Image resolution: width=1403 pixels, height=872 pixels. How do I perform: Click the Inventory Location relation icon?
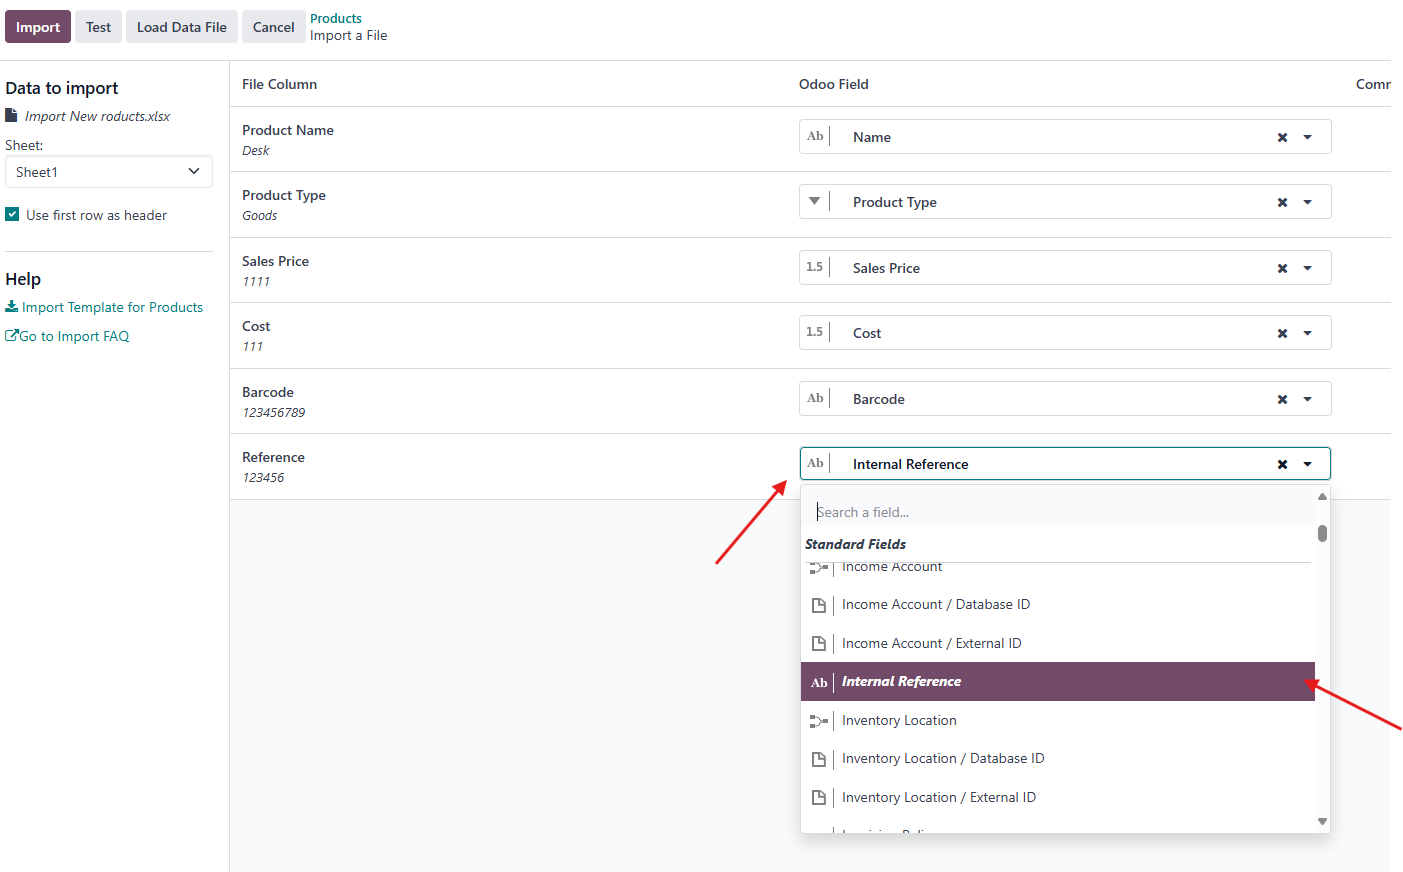point(819,721)
